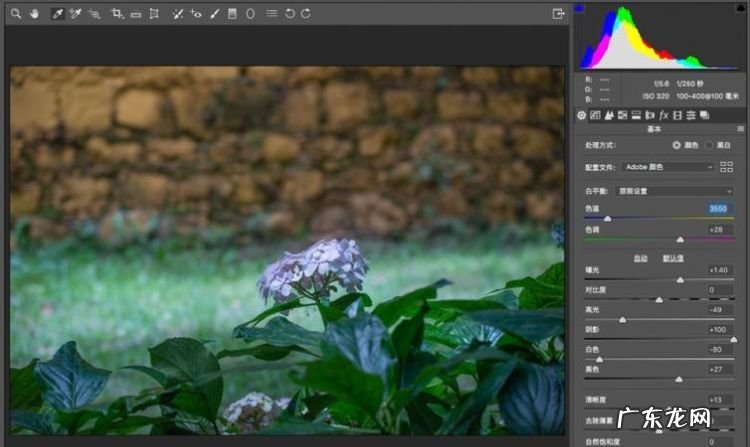Select the Color Sampler tool
This screenshot has height=447, width=750.
click(75, 13)
